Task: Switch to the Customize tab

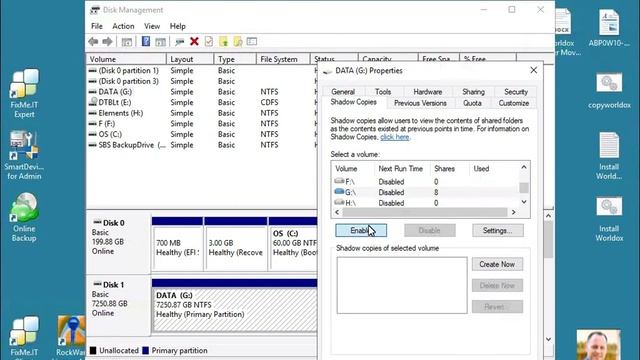Action: tap(513, 103)
